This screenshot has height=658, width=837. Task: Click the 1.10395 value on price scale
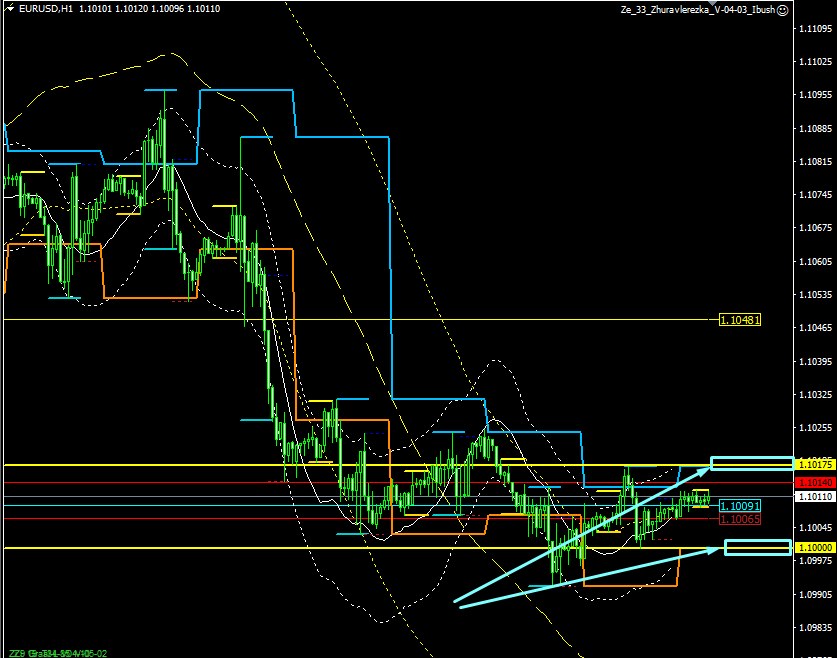815,361
